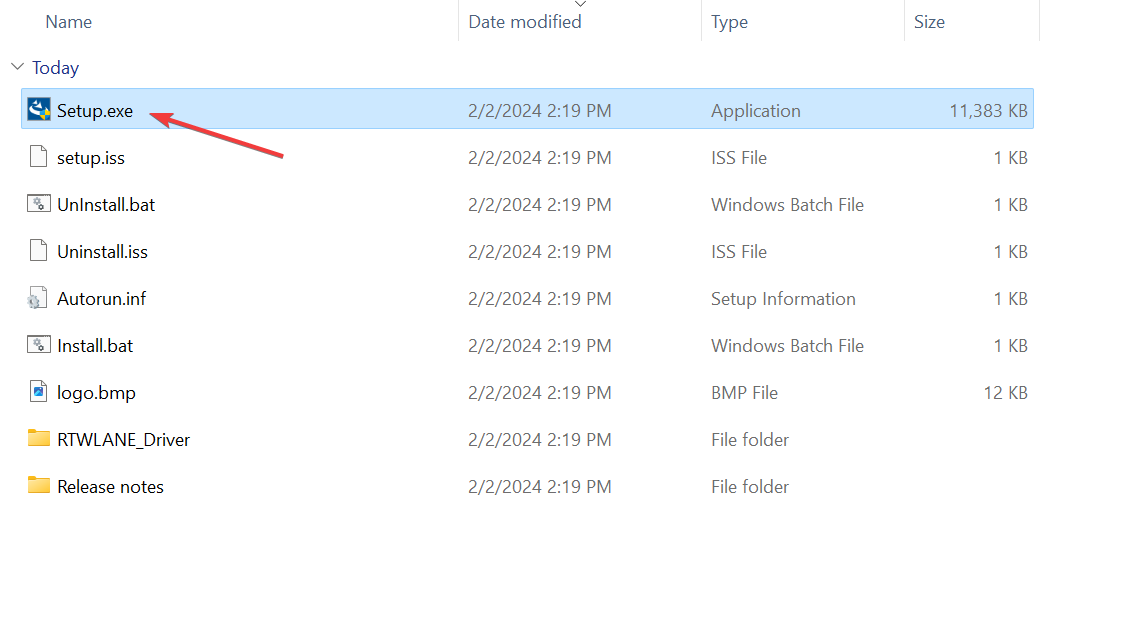
Task: Click the setup.iss file icon
Action: coord(37,157)
